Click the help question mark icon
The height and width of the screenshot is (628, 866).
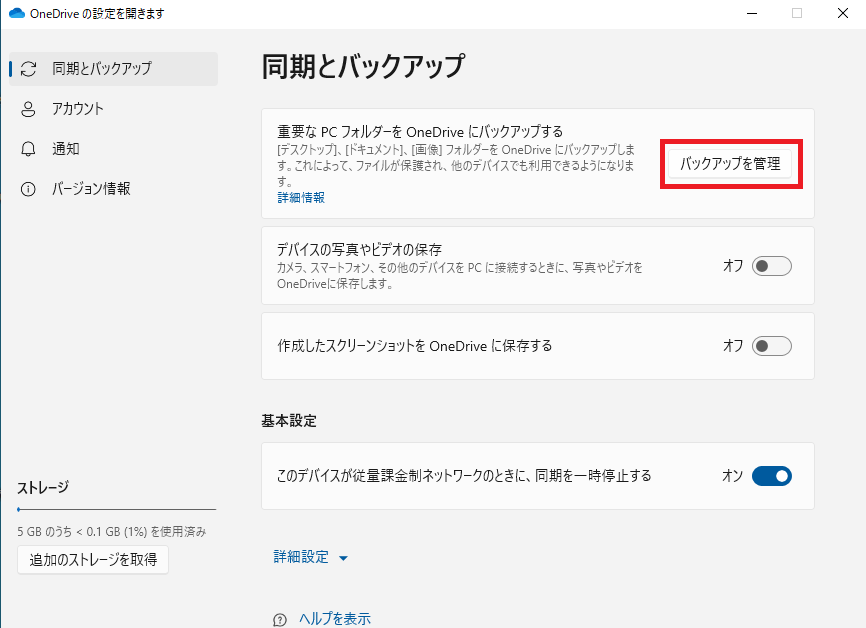(x=280, y=620)
